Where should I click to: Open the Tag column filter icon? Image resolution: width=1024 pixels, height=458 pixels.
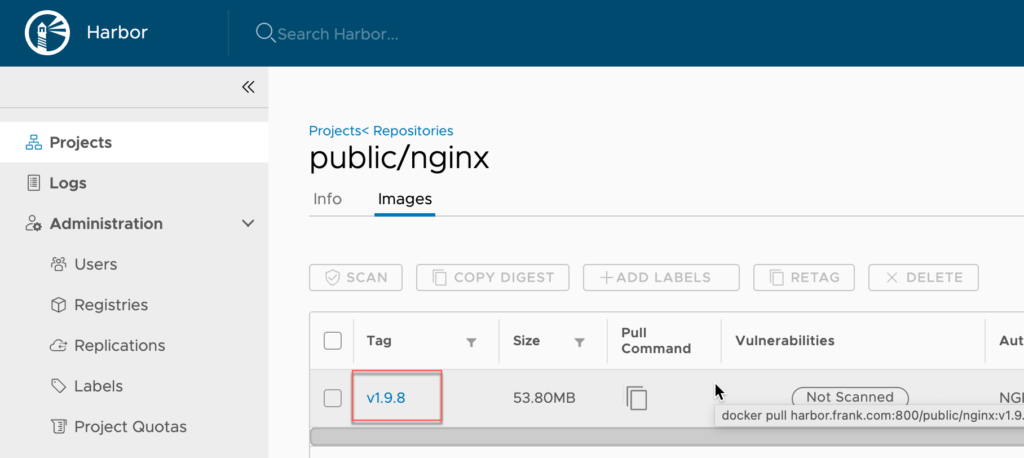point(472,342)
